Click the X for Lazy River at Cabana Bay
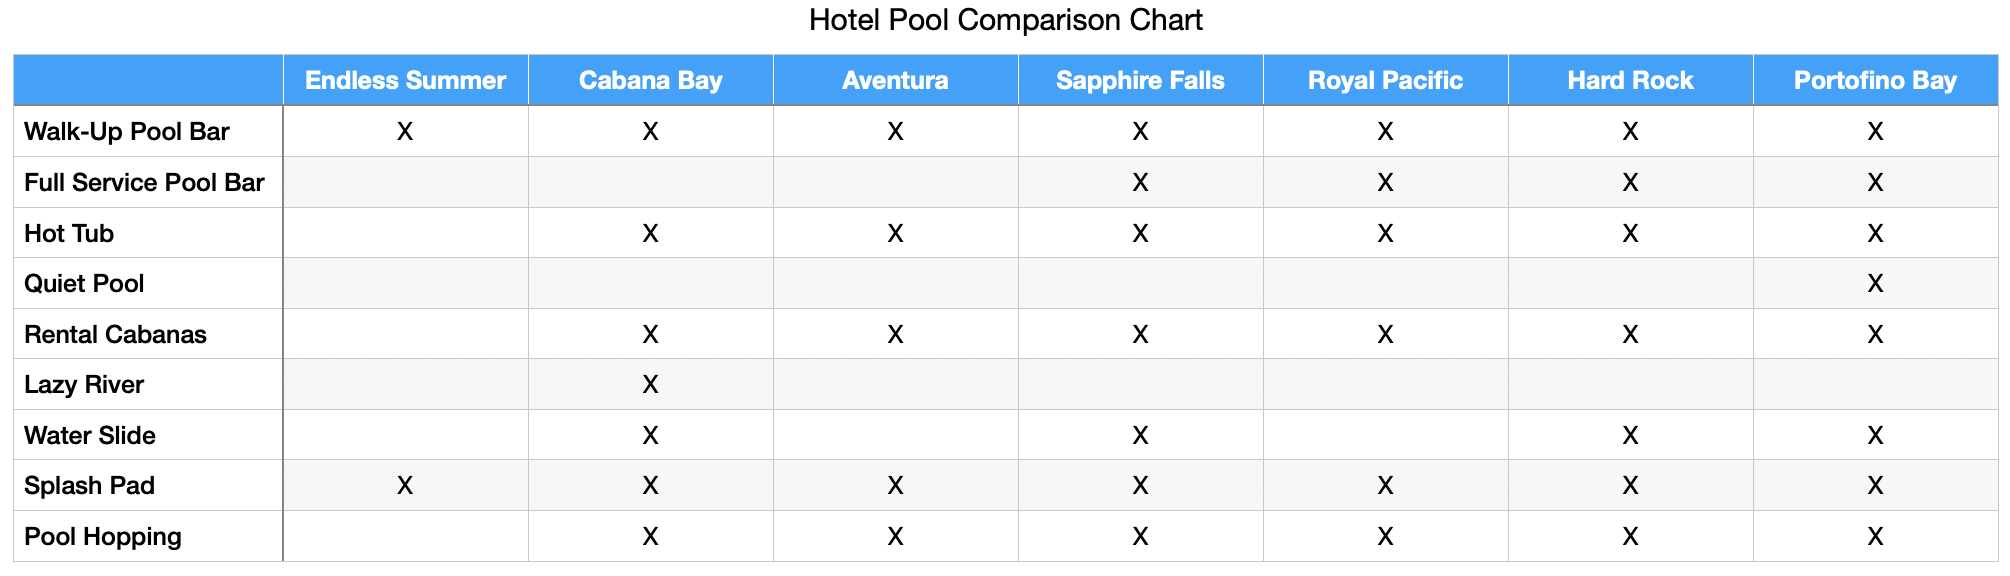 pyautogui.click(x=650, y=384)
